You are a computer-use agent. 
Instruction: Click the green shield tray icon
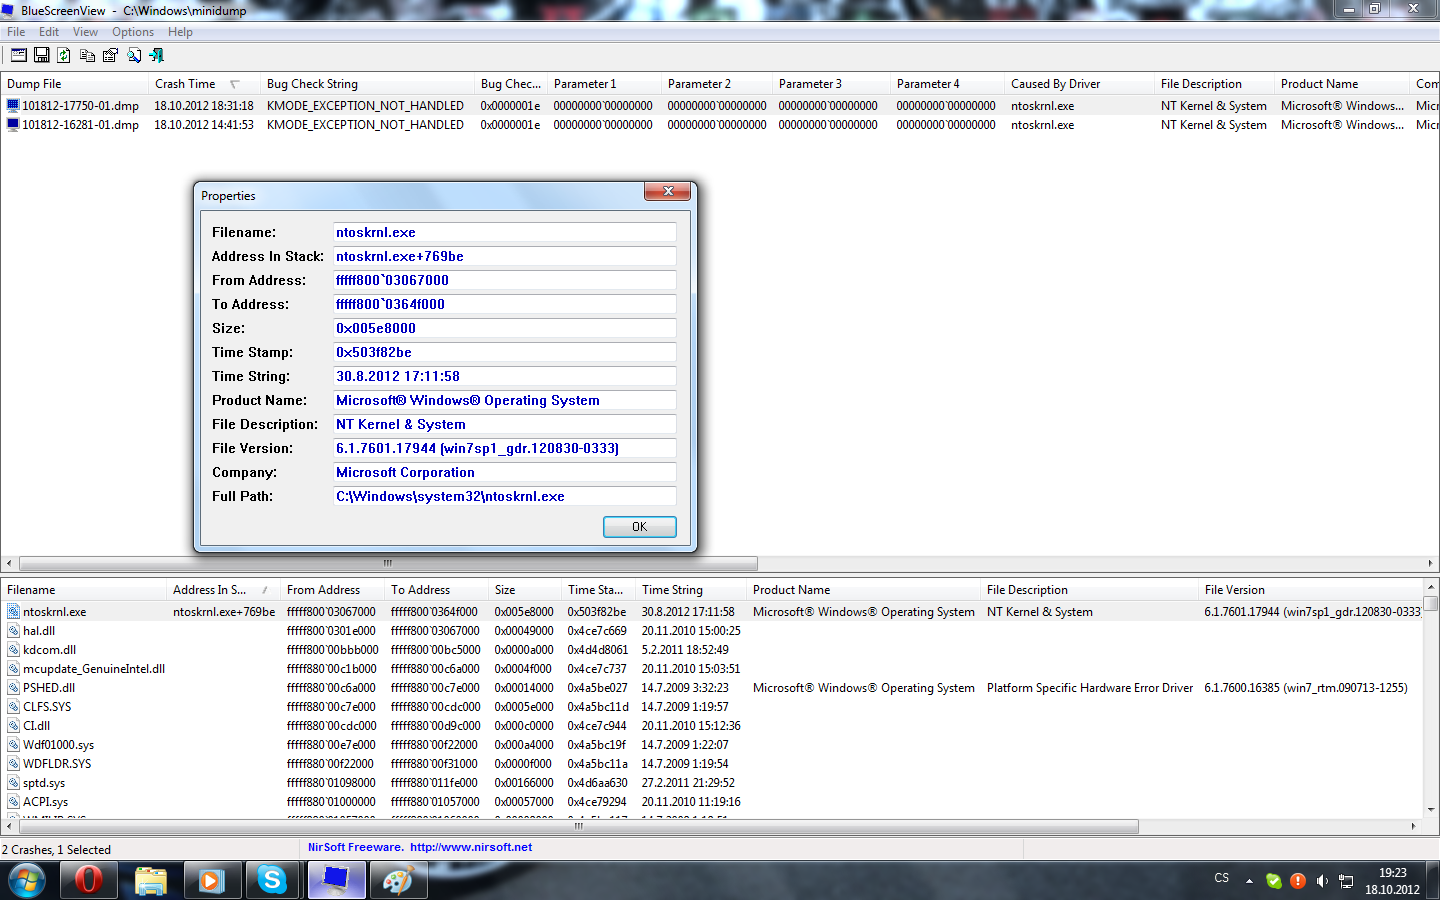[x=1273, y=881]
